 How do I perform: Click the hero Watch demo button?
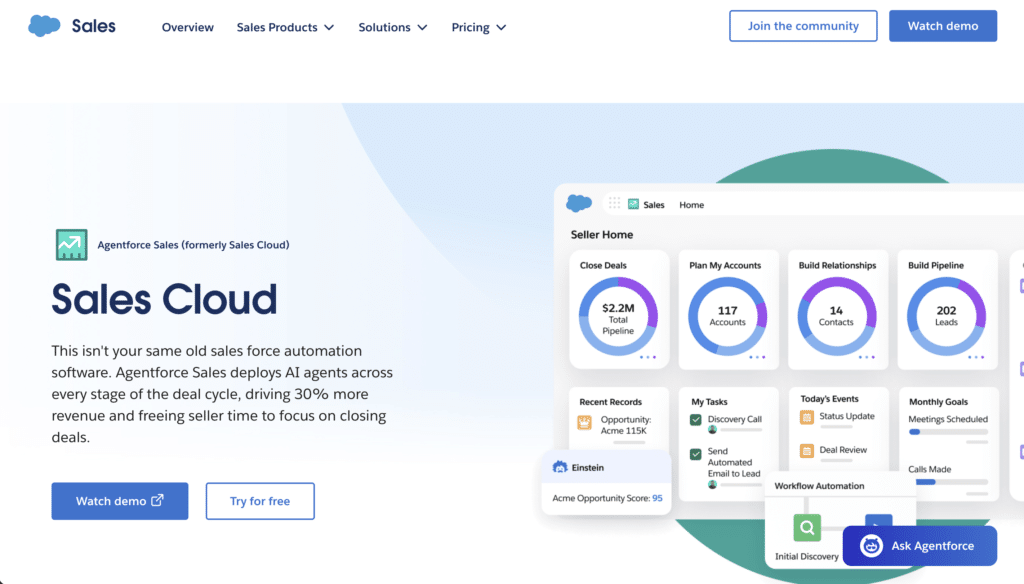[120, 501]
